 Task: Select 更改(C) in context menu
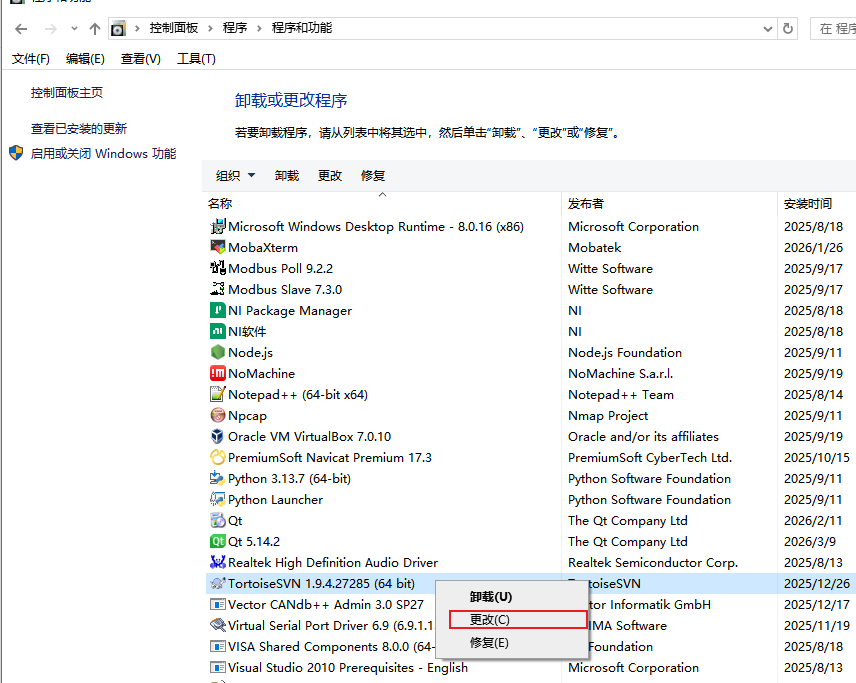click(518, 620)
